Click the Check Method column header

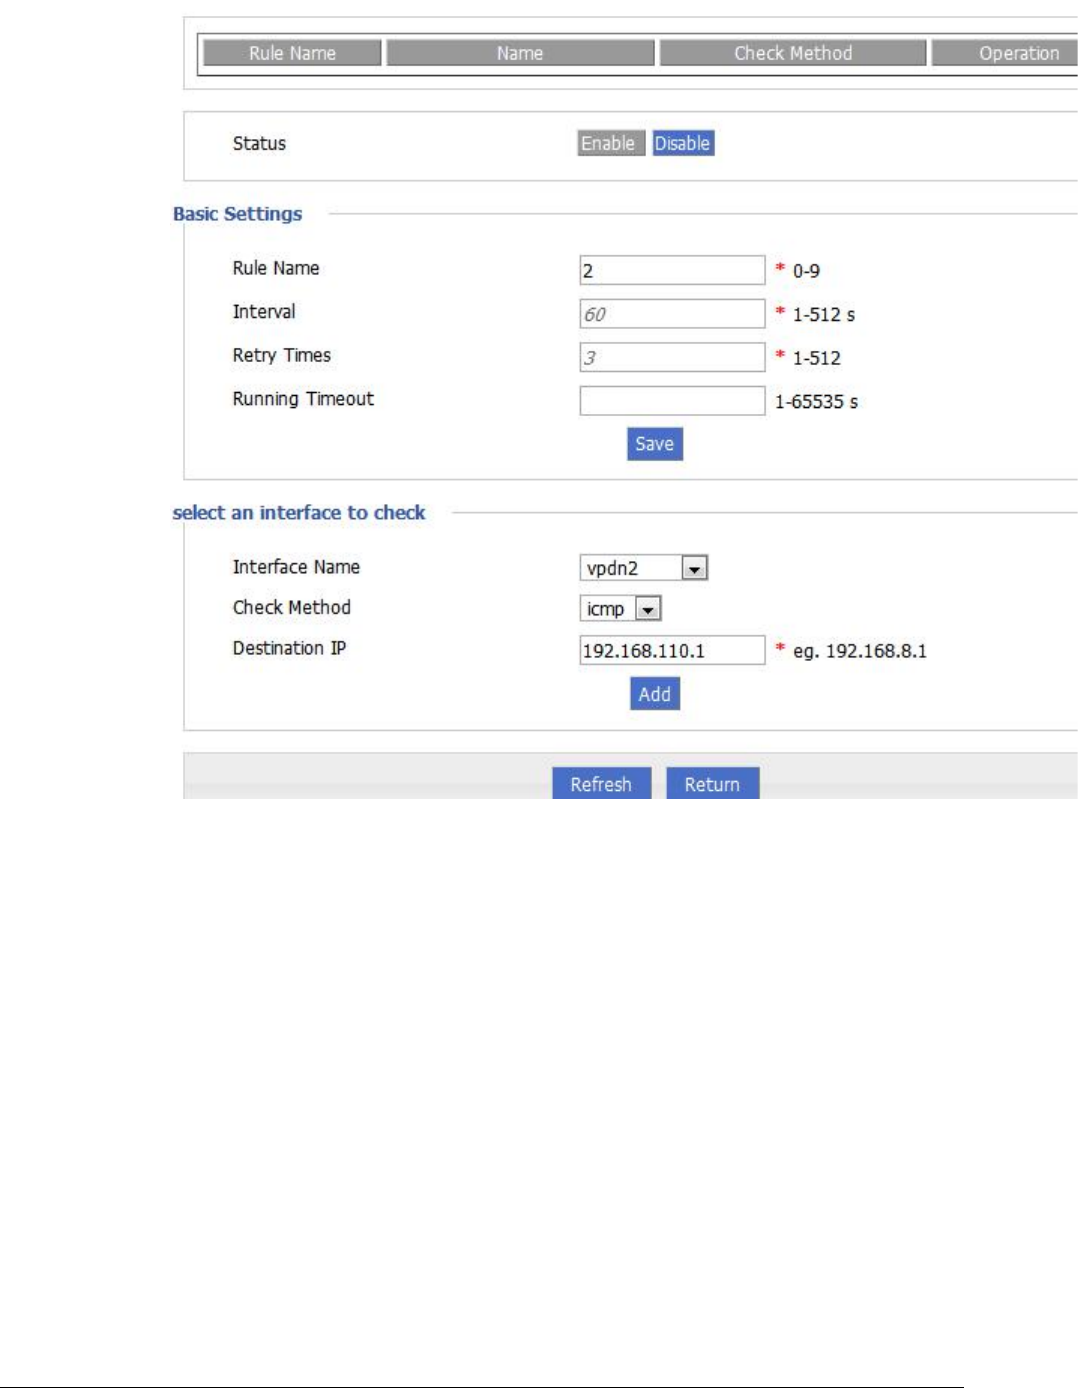point(793,53)
